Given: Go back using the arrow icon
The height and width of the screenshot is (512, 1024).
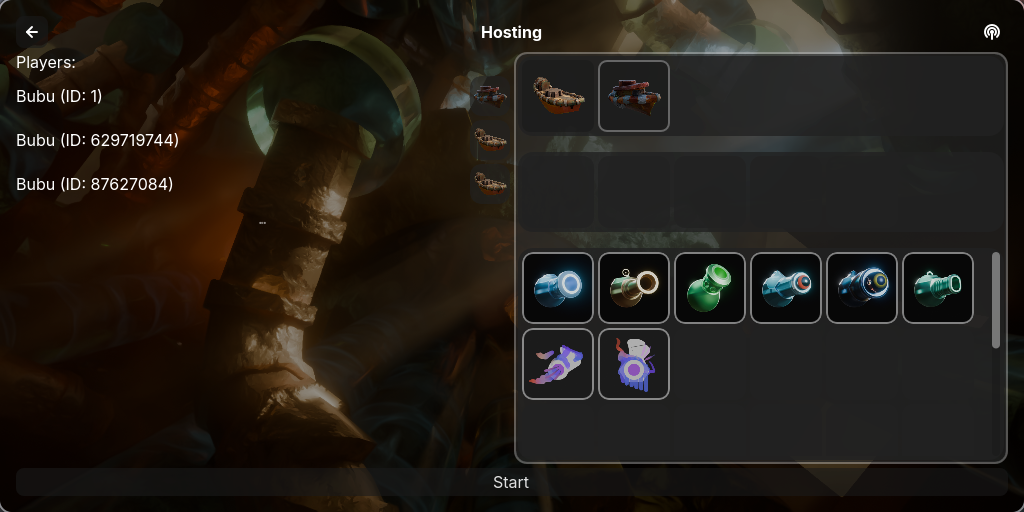Looking at the screenshot, I should pos(32,32).
